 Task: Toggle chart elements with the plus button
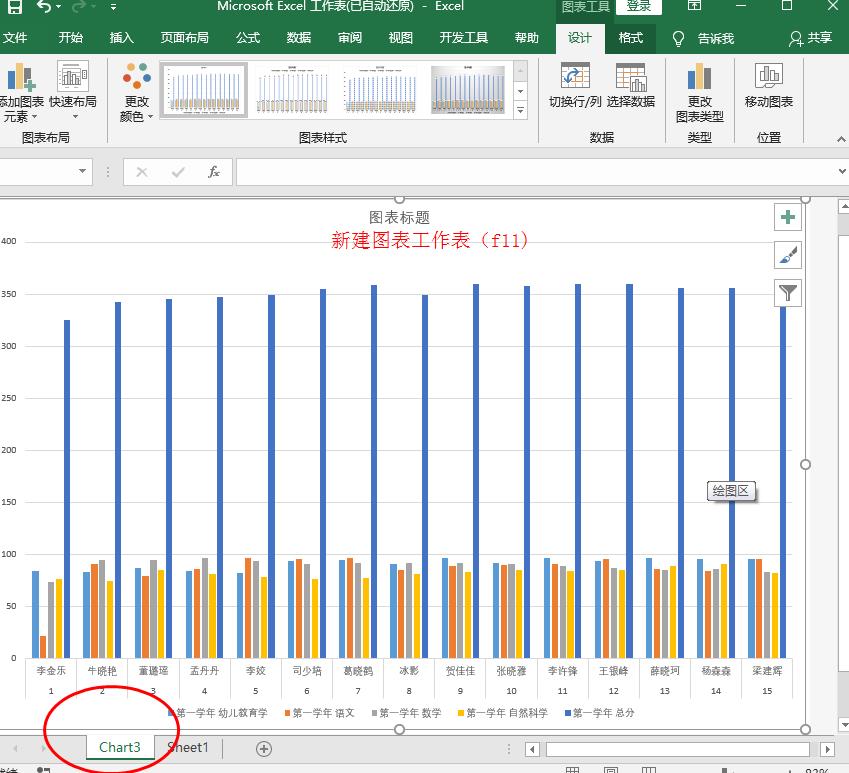pos(788,216)
